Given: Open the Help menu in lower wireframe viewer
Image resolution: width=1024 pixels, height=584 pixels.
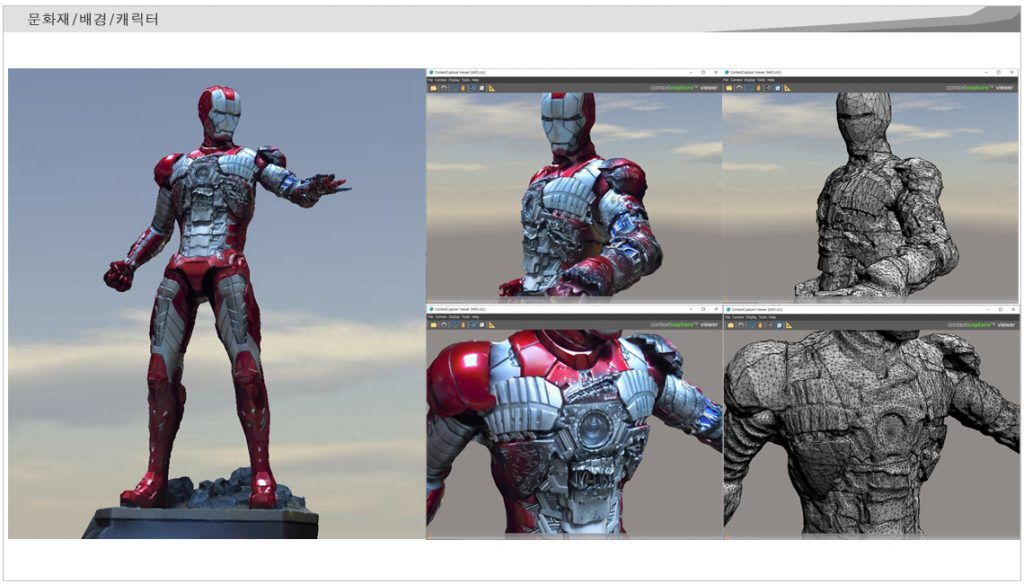Looking at the screenshot, I should tap(773, 317).
